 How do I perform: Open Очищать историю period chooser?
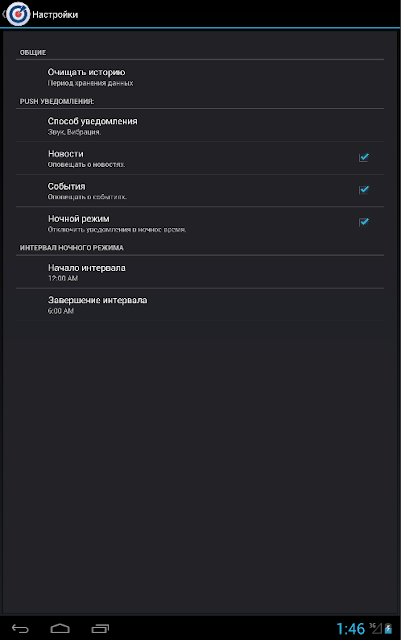pyautogui.click(x=200, y=77)
